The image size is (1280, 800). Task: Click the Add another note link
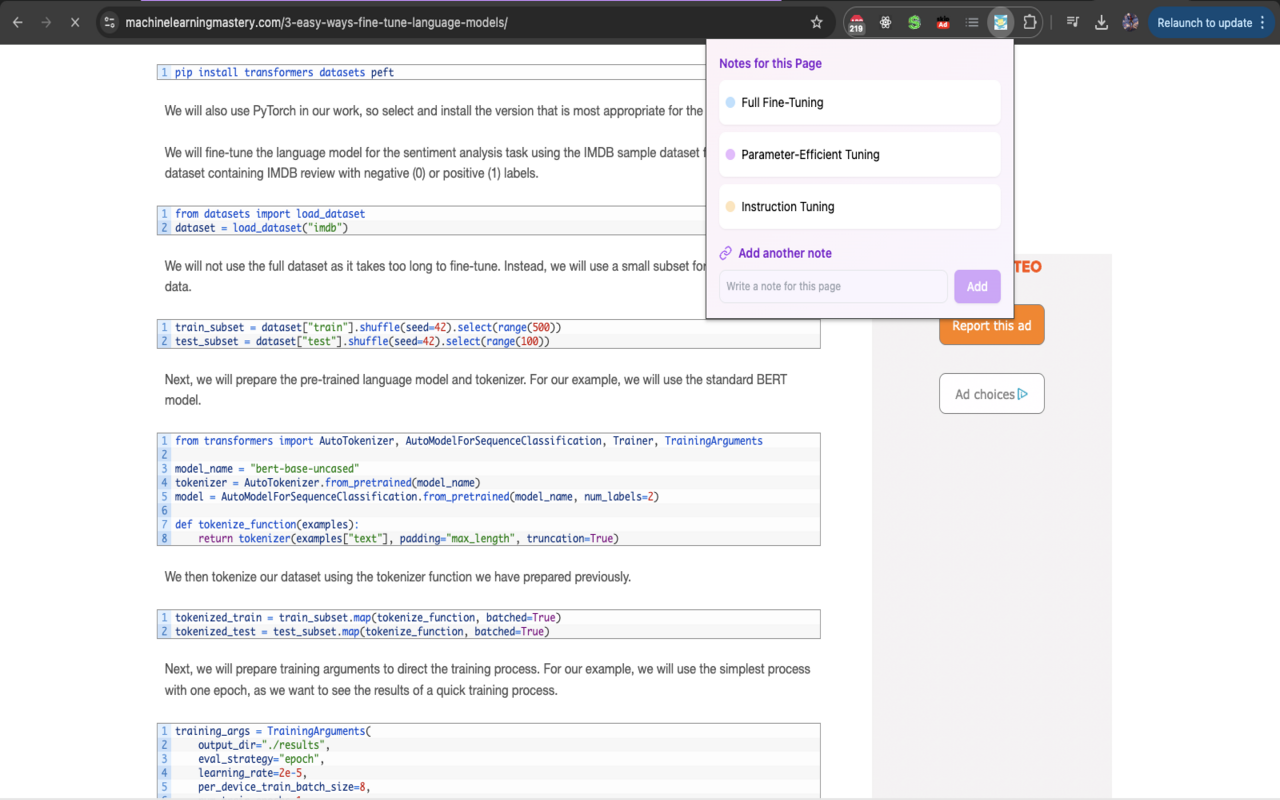pos(785,253)
